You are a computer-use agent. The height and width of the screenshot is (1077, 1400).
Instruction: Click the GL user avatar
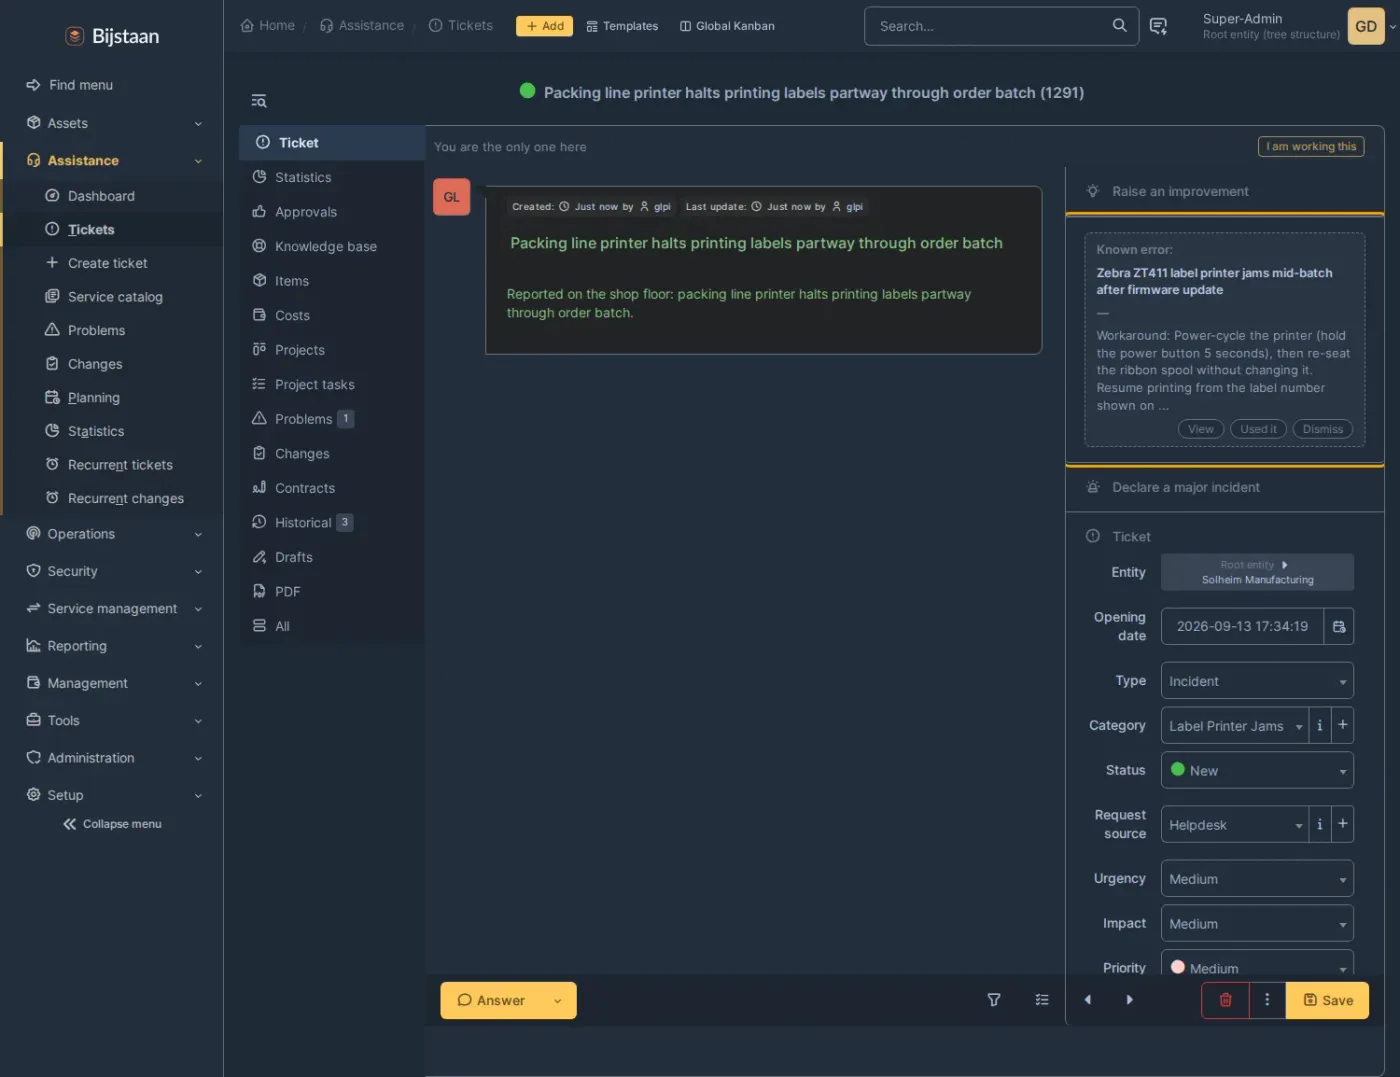(x=451, y=197)
